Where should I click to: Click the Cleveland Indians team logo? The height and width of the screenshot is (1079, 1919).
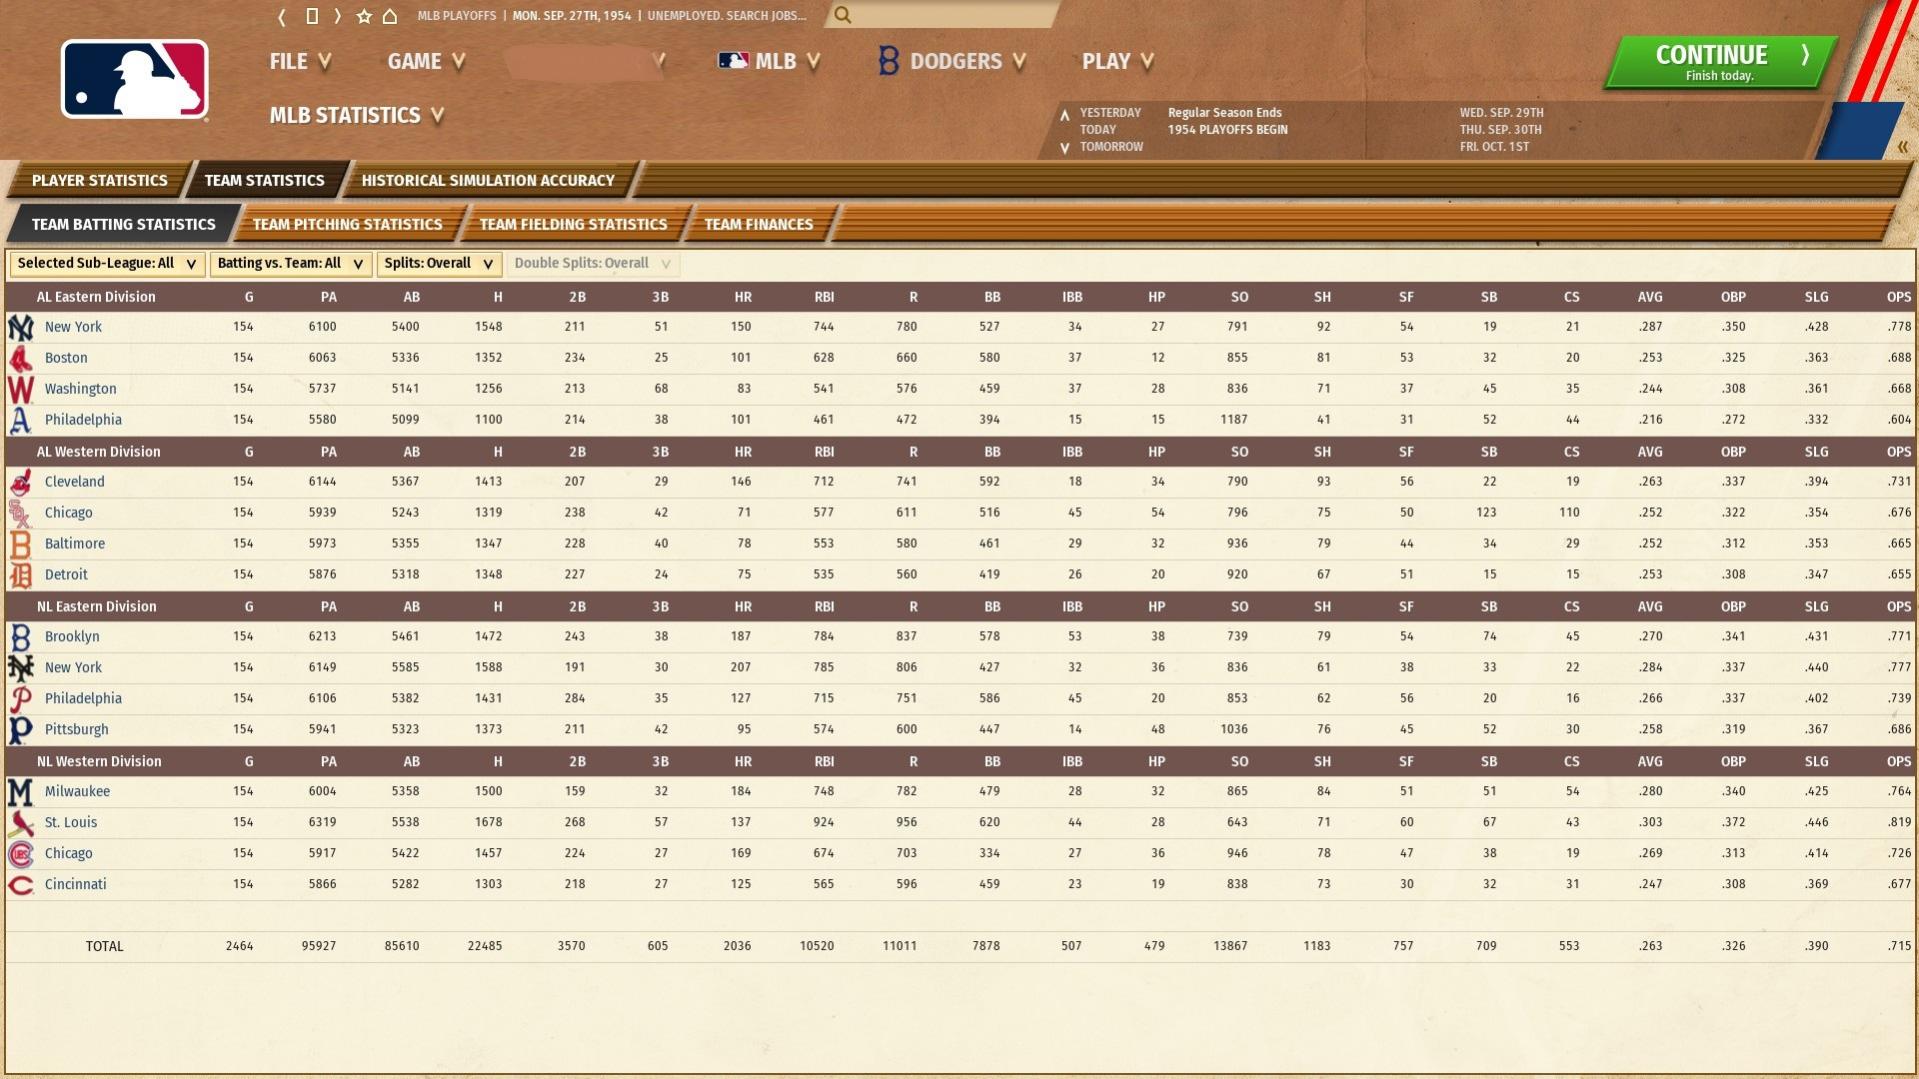20,482
